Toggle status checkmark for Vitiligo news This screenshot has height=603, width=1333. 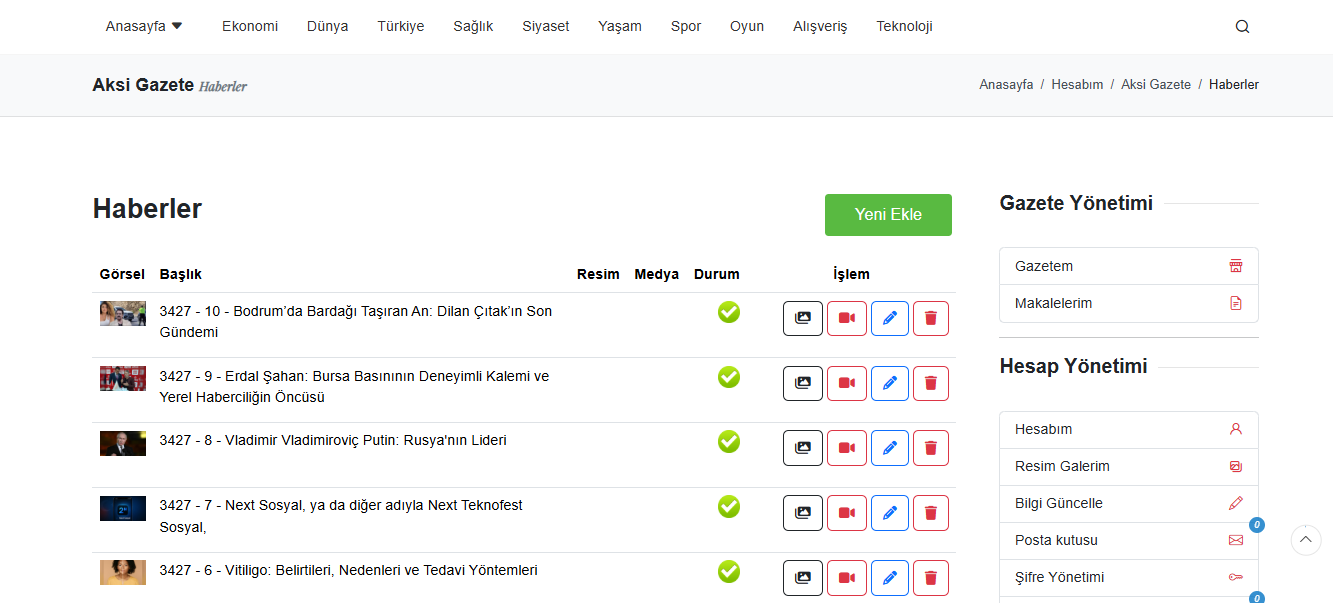[x=729, y=571]
